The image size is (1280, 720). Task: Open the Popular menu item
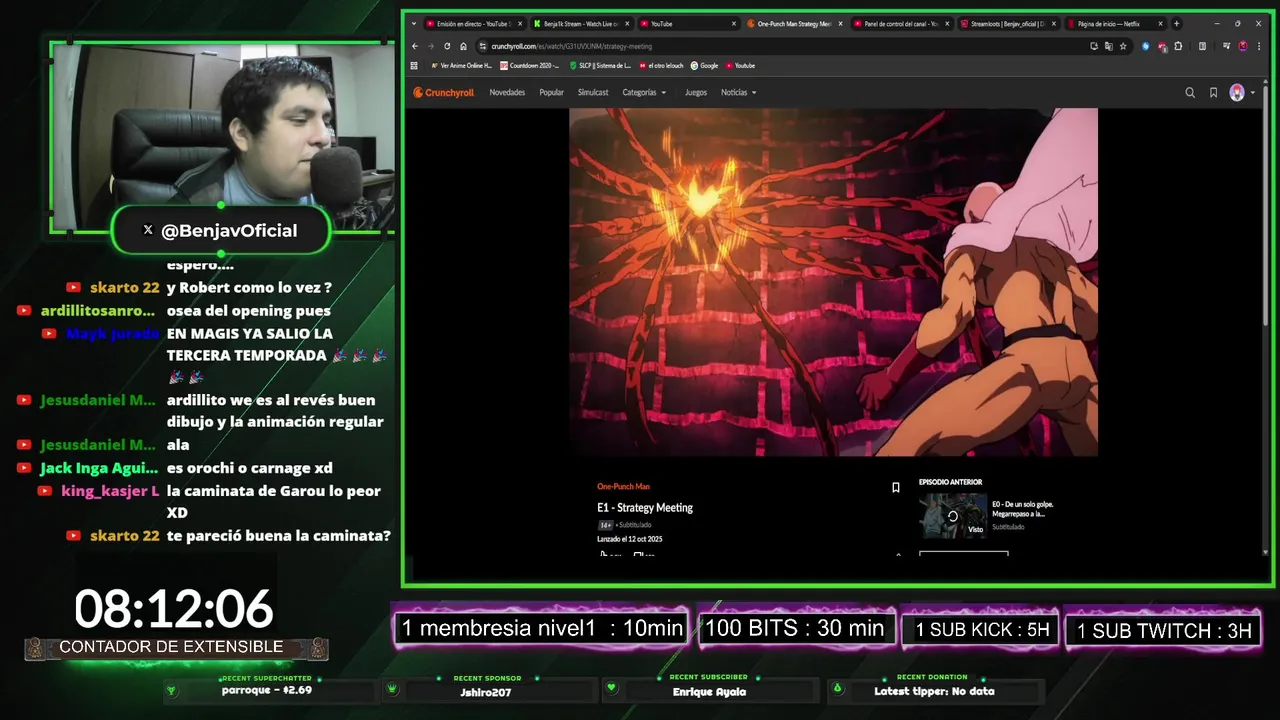pyautogui.click(x=551, y=93)
